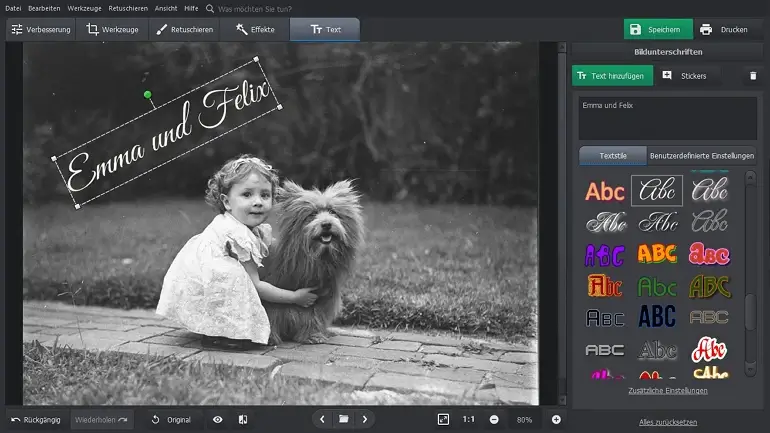Image resolution: width=770 pixels, height=433 pixels.
Task: Open the folder browse icon
Action: (344, 419)
